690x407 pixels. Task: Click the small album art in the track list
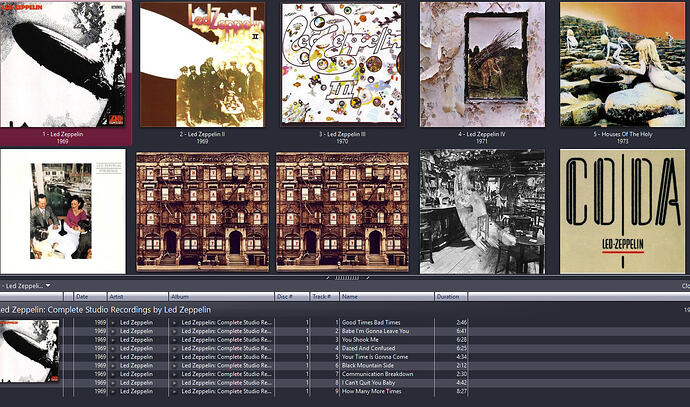tap(29, 351)
